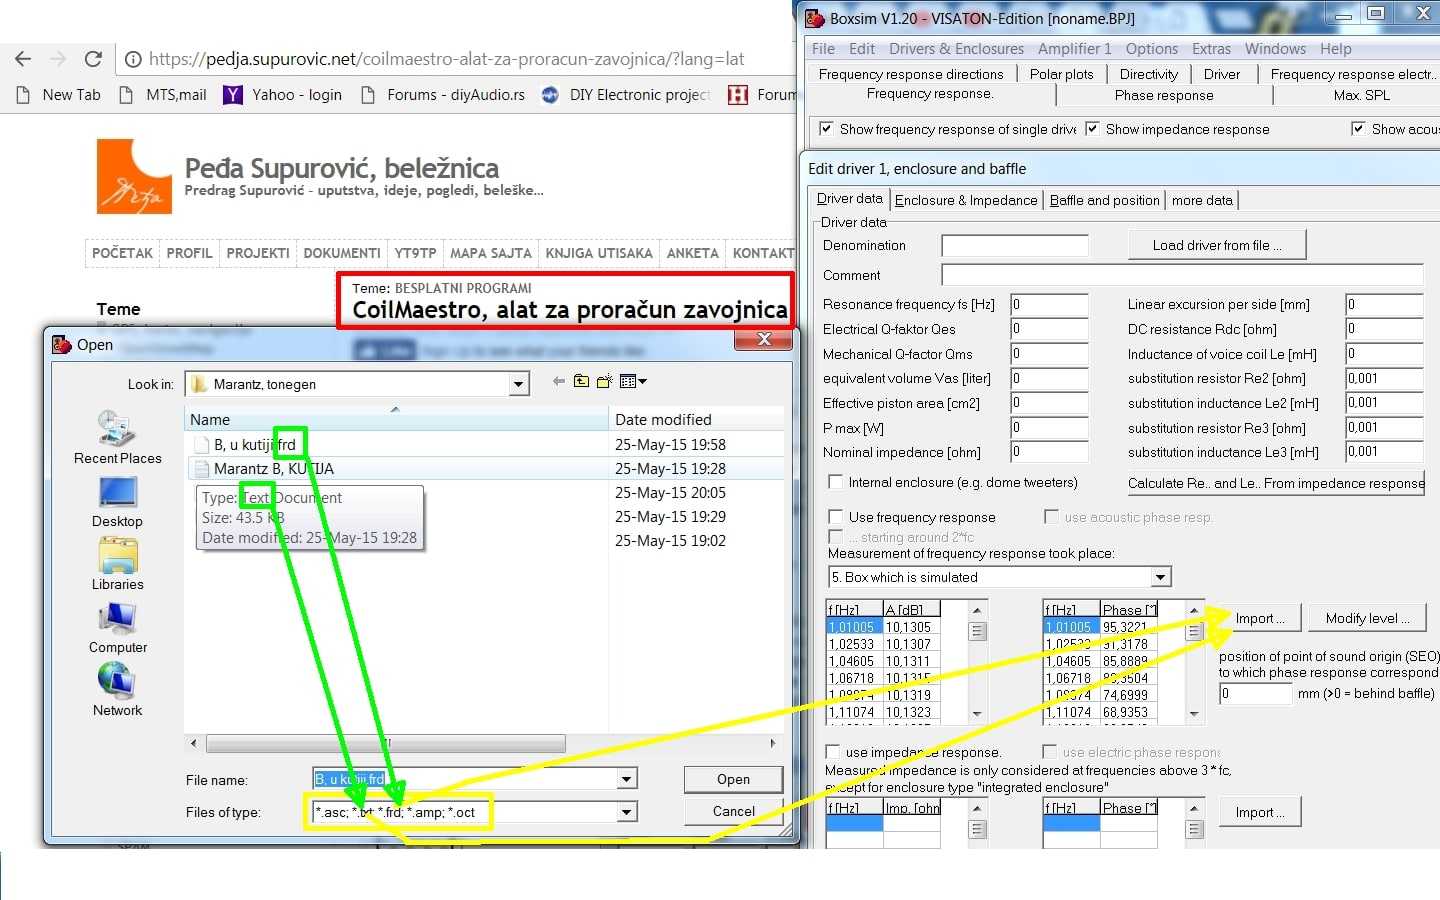The height and width of the screenshot is (900, 1440).
Task: Reload the browser page
Action: coord(93,59)
